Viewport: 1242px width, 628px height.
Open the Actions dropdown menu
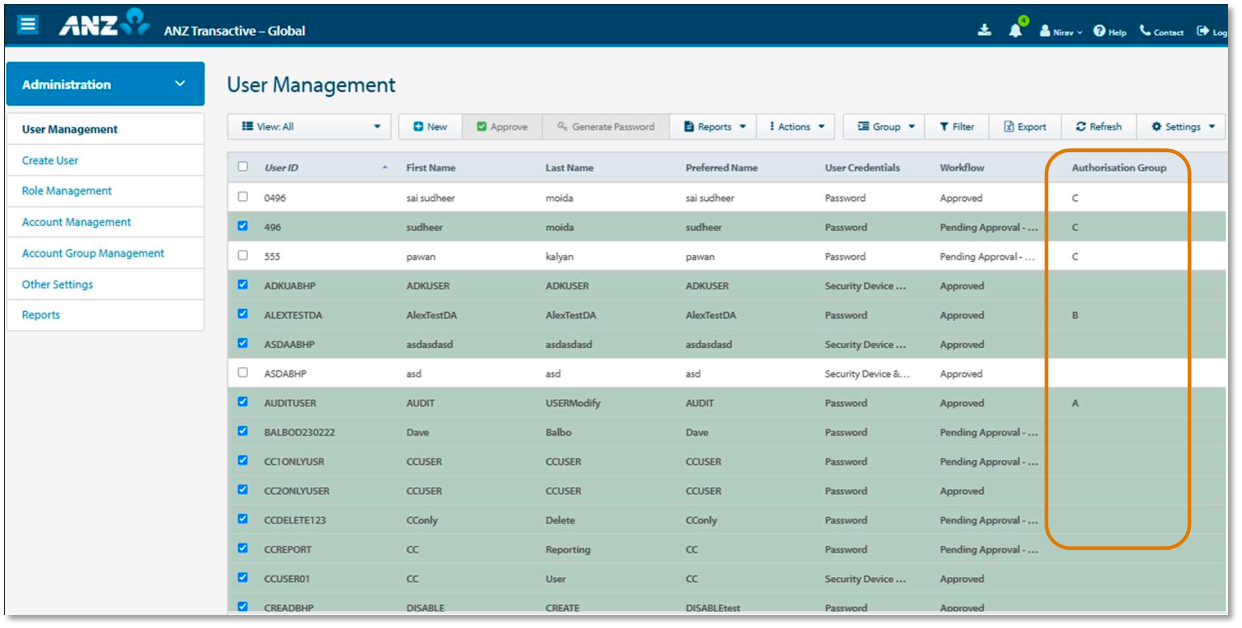[796, 127]
